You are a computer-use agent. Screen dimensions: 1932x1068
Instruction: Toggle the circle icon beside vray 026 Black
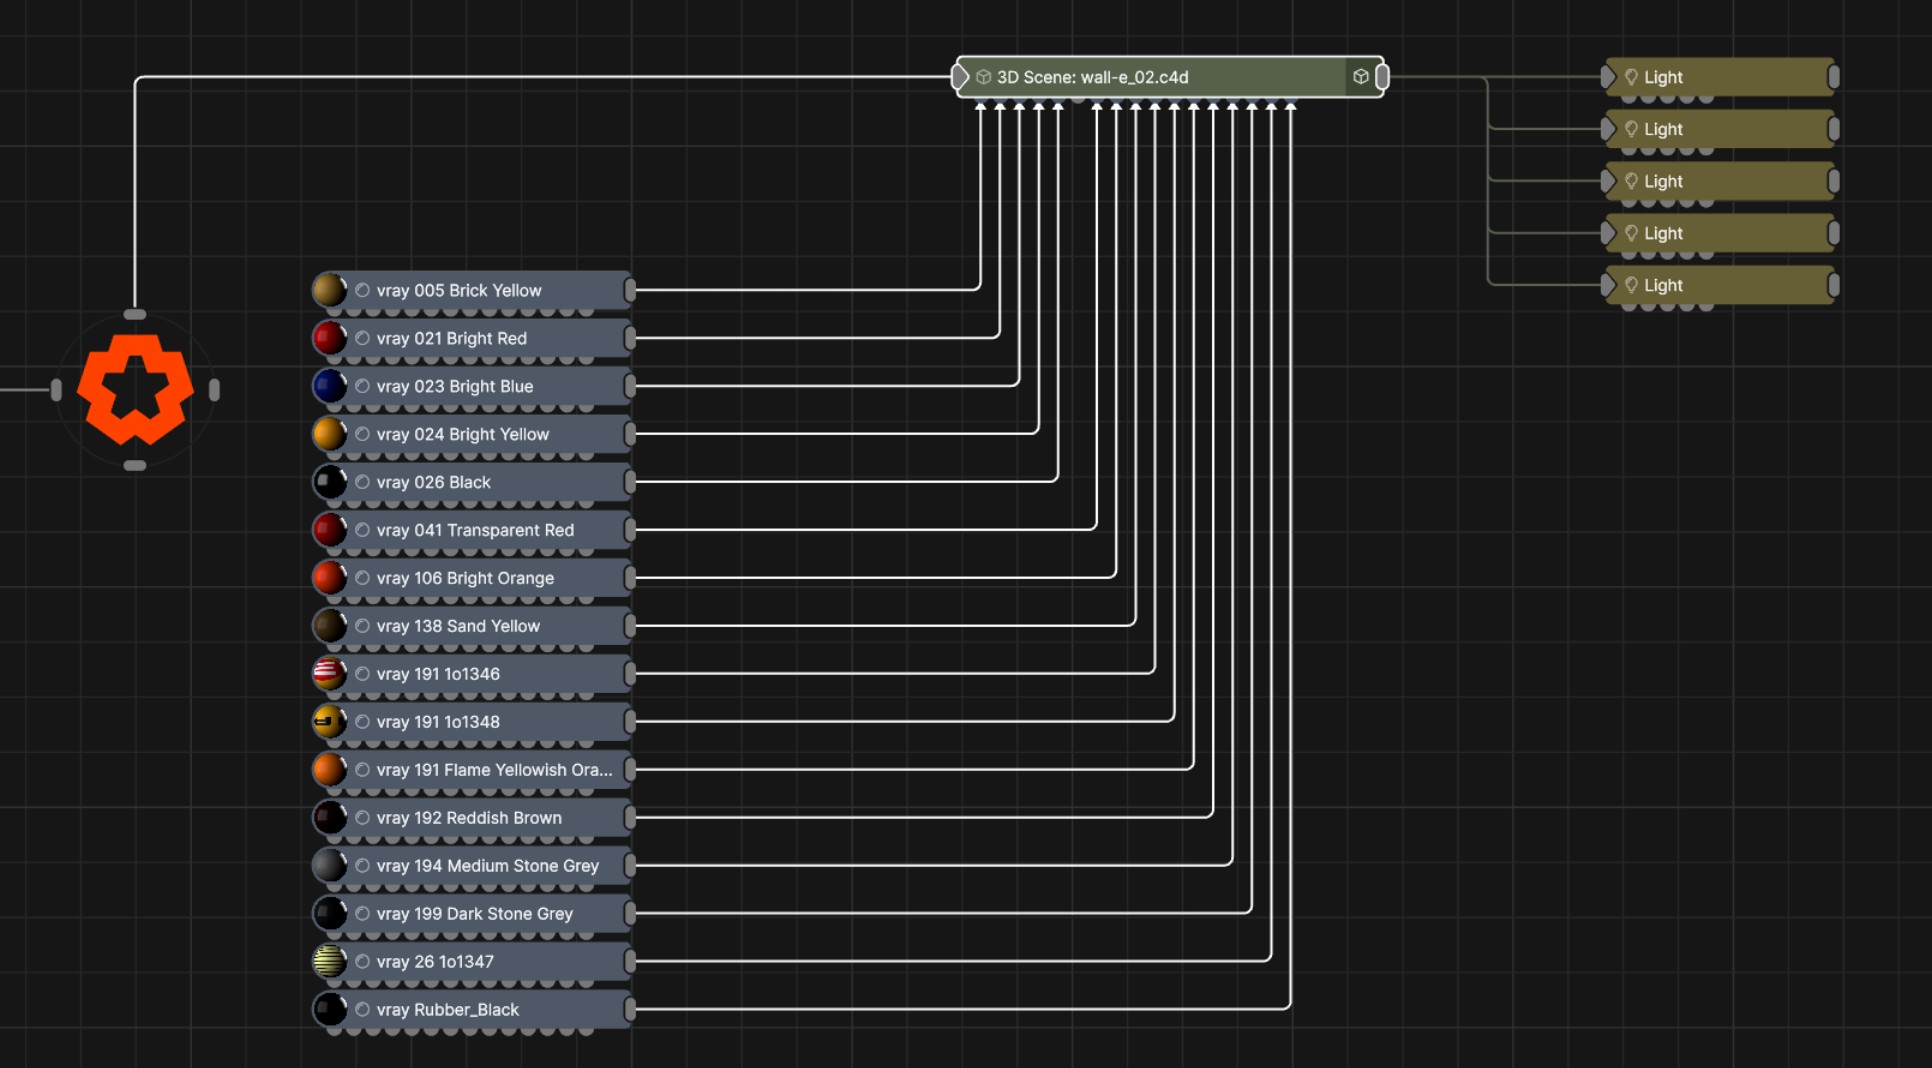click(363, 482)
